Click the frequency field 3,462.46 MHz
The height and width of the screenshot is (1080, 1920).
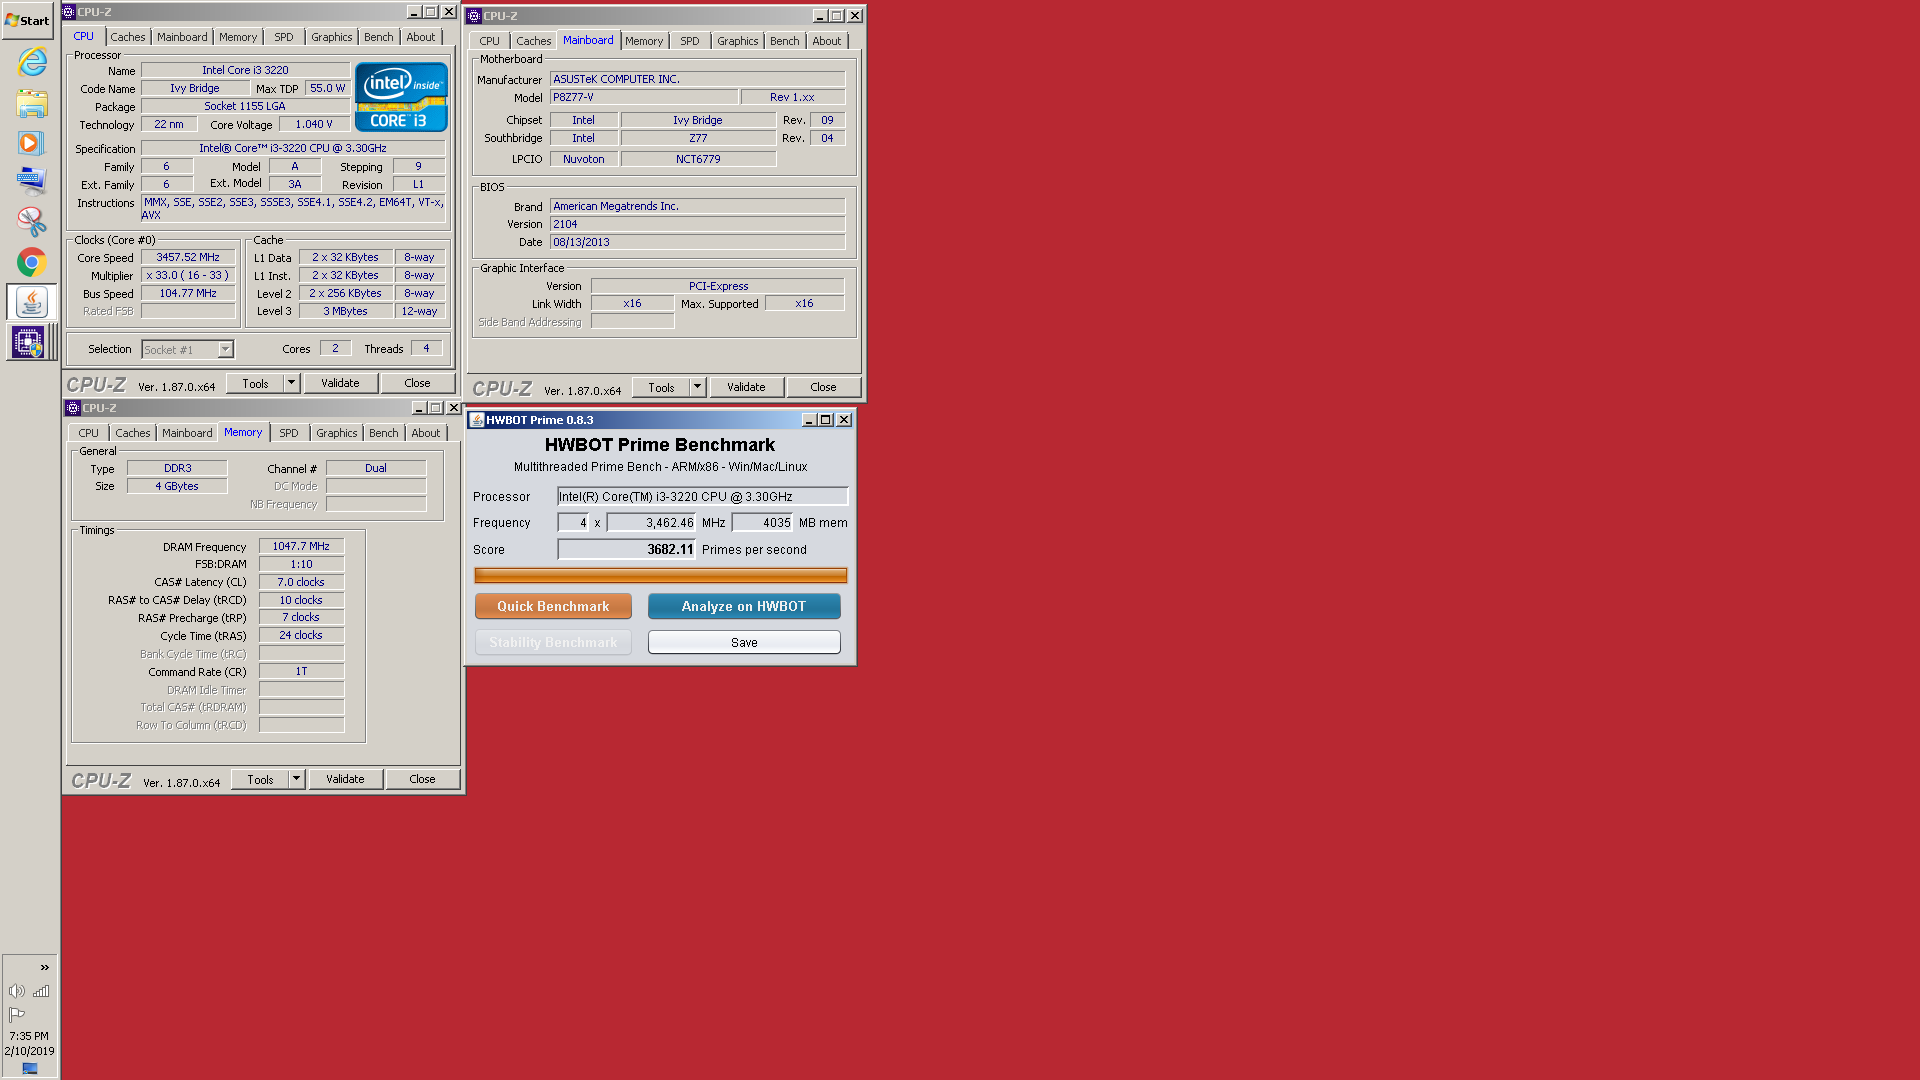[651, 522]
